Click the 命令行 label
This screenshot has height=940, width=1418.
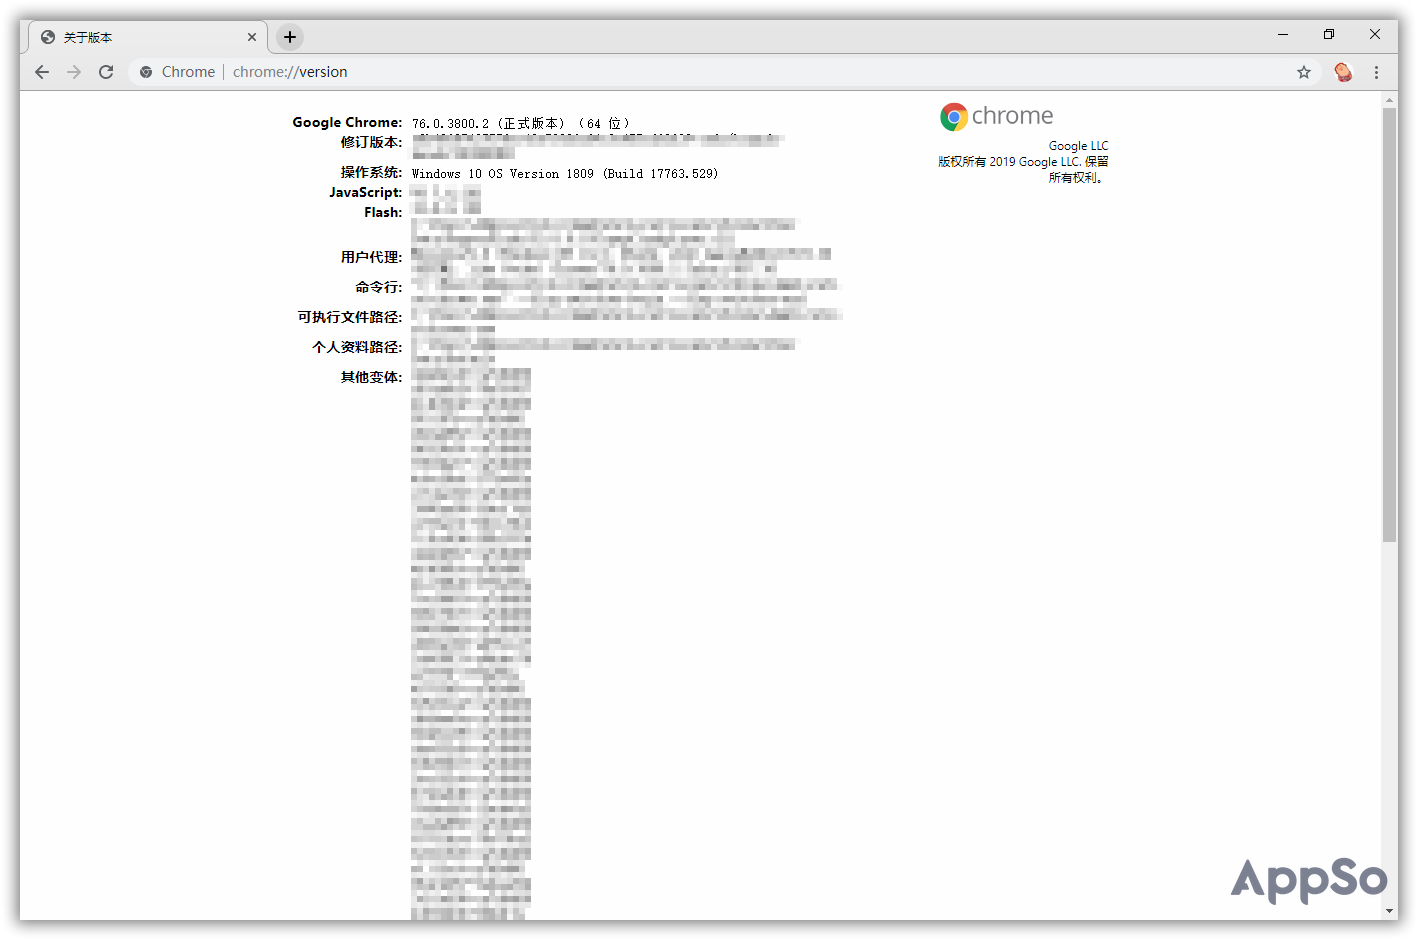379,287
